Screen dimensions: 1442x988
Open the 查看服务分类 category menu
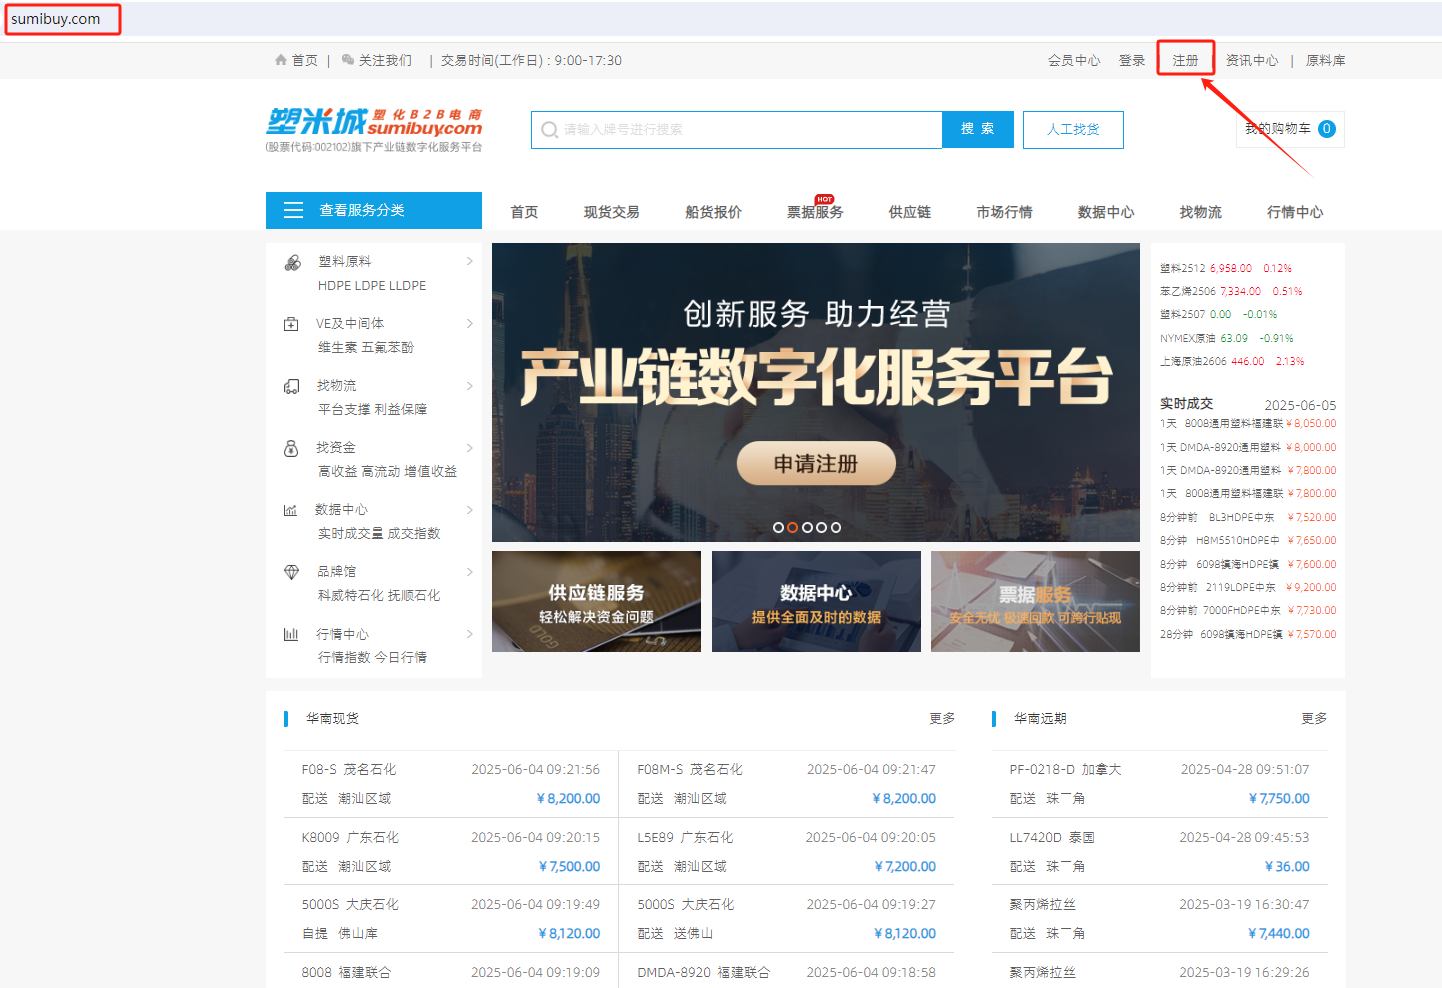pyautogui.click(x=374, y=210)
